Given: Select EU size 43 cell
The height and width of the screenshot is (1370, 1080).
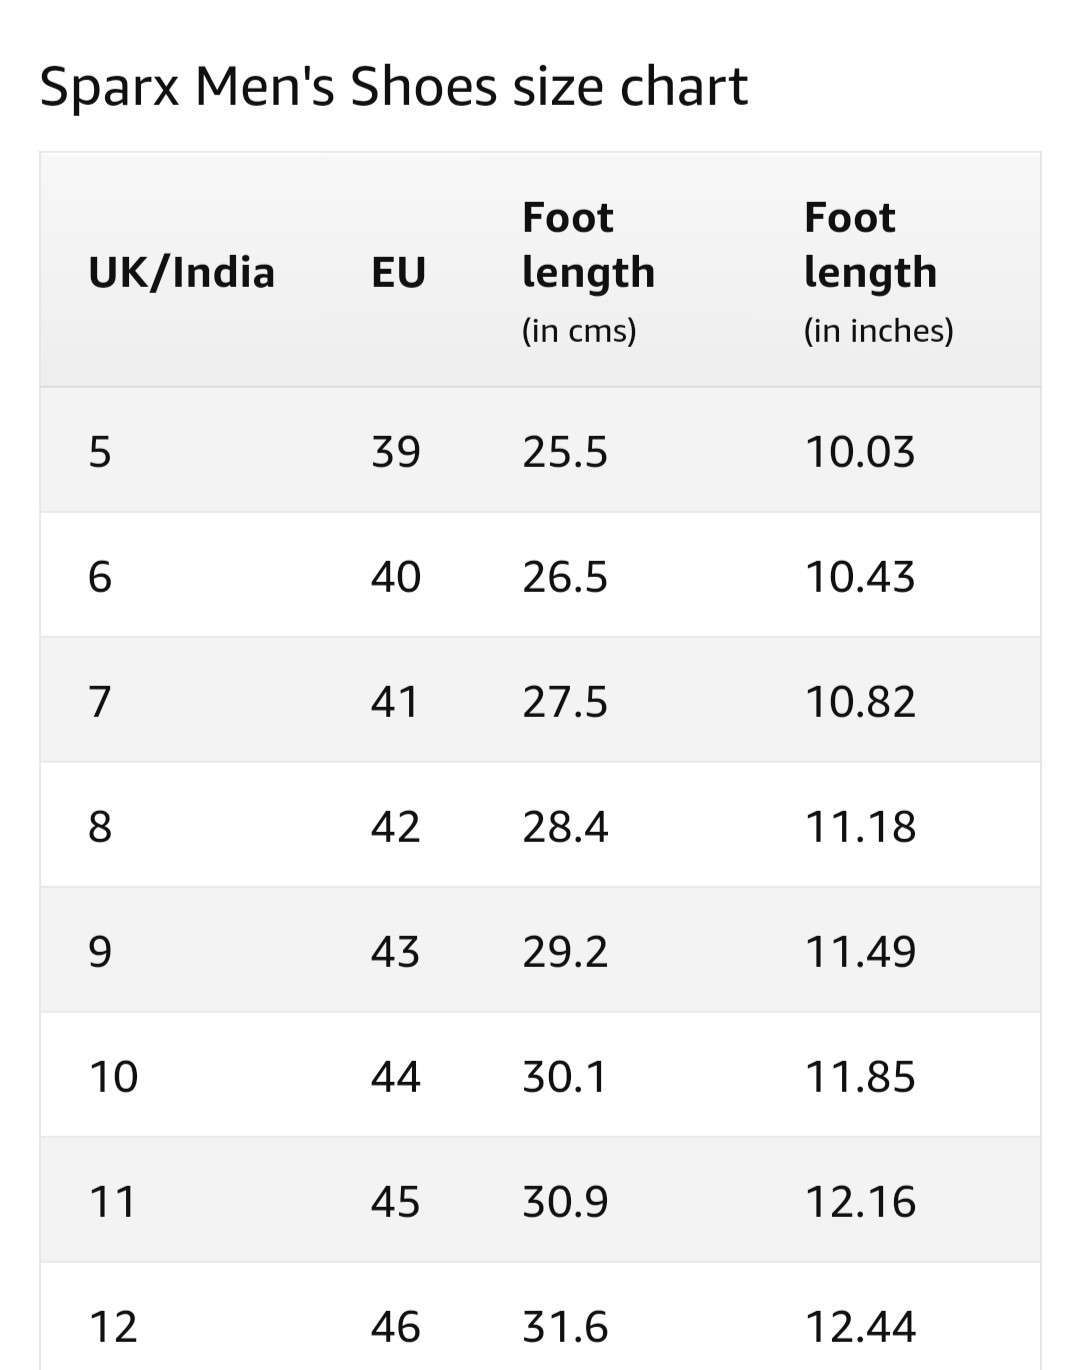Looking at the screenshot, I should [396, 952].
